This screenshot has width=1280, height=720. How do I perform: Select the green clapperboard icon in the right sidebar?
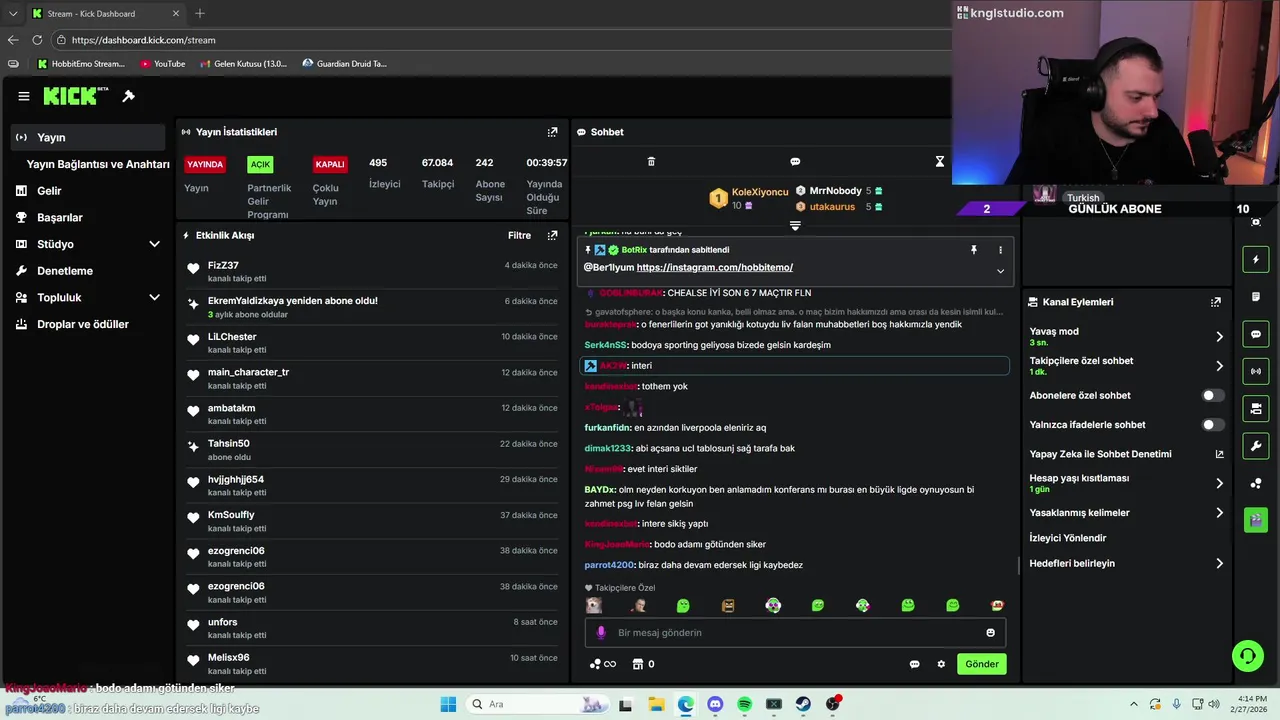coord(1256,520)
